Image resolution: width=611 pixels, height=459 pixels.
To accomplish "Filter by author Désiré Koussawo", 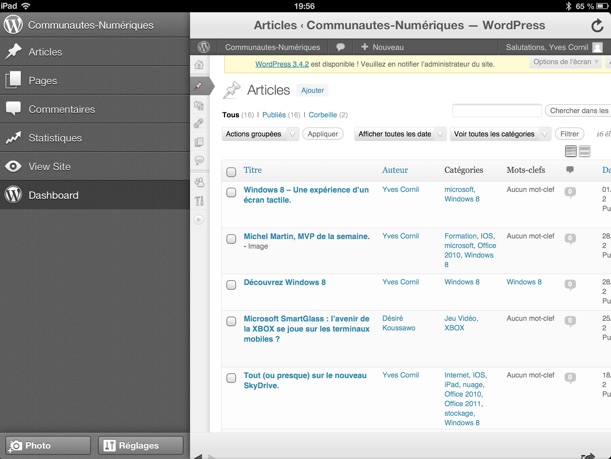I will (398, 323).
